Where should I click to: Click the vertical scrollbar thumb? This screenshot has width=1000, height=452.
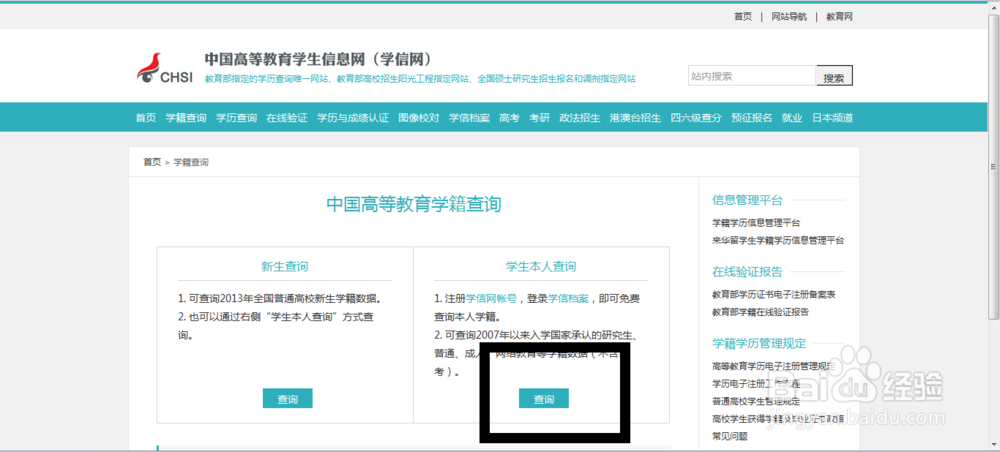(993, 166)
